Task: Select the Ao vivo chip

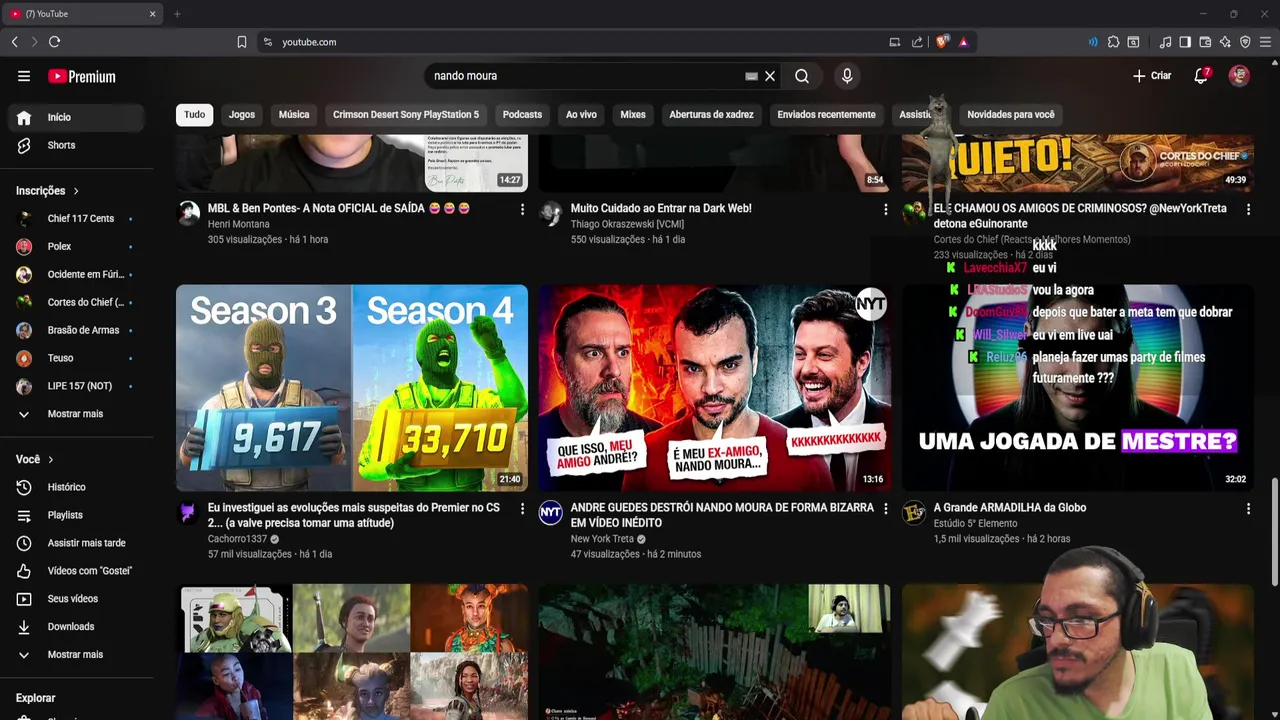Action: [x=581, y=114]
